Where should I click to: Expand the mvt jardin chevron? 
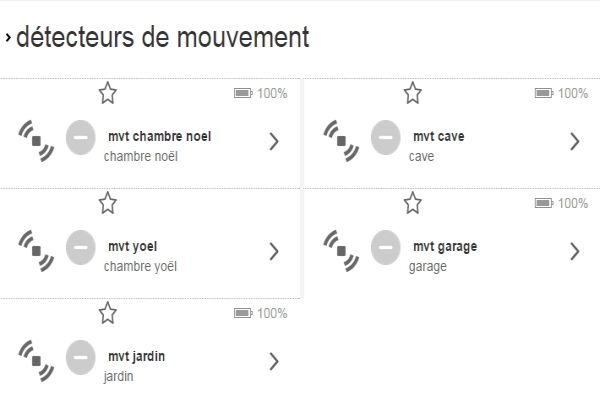(273, 361)
